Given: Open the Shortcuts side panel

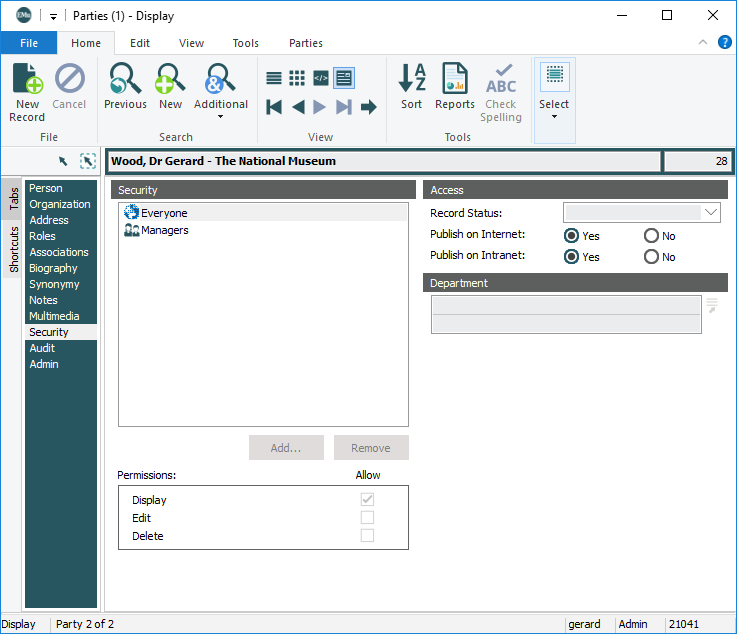Looking at the screenshot, I should point(14,250).
